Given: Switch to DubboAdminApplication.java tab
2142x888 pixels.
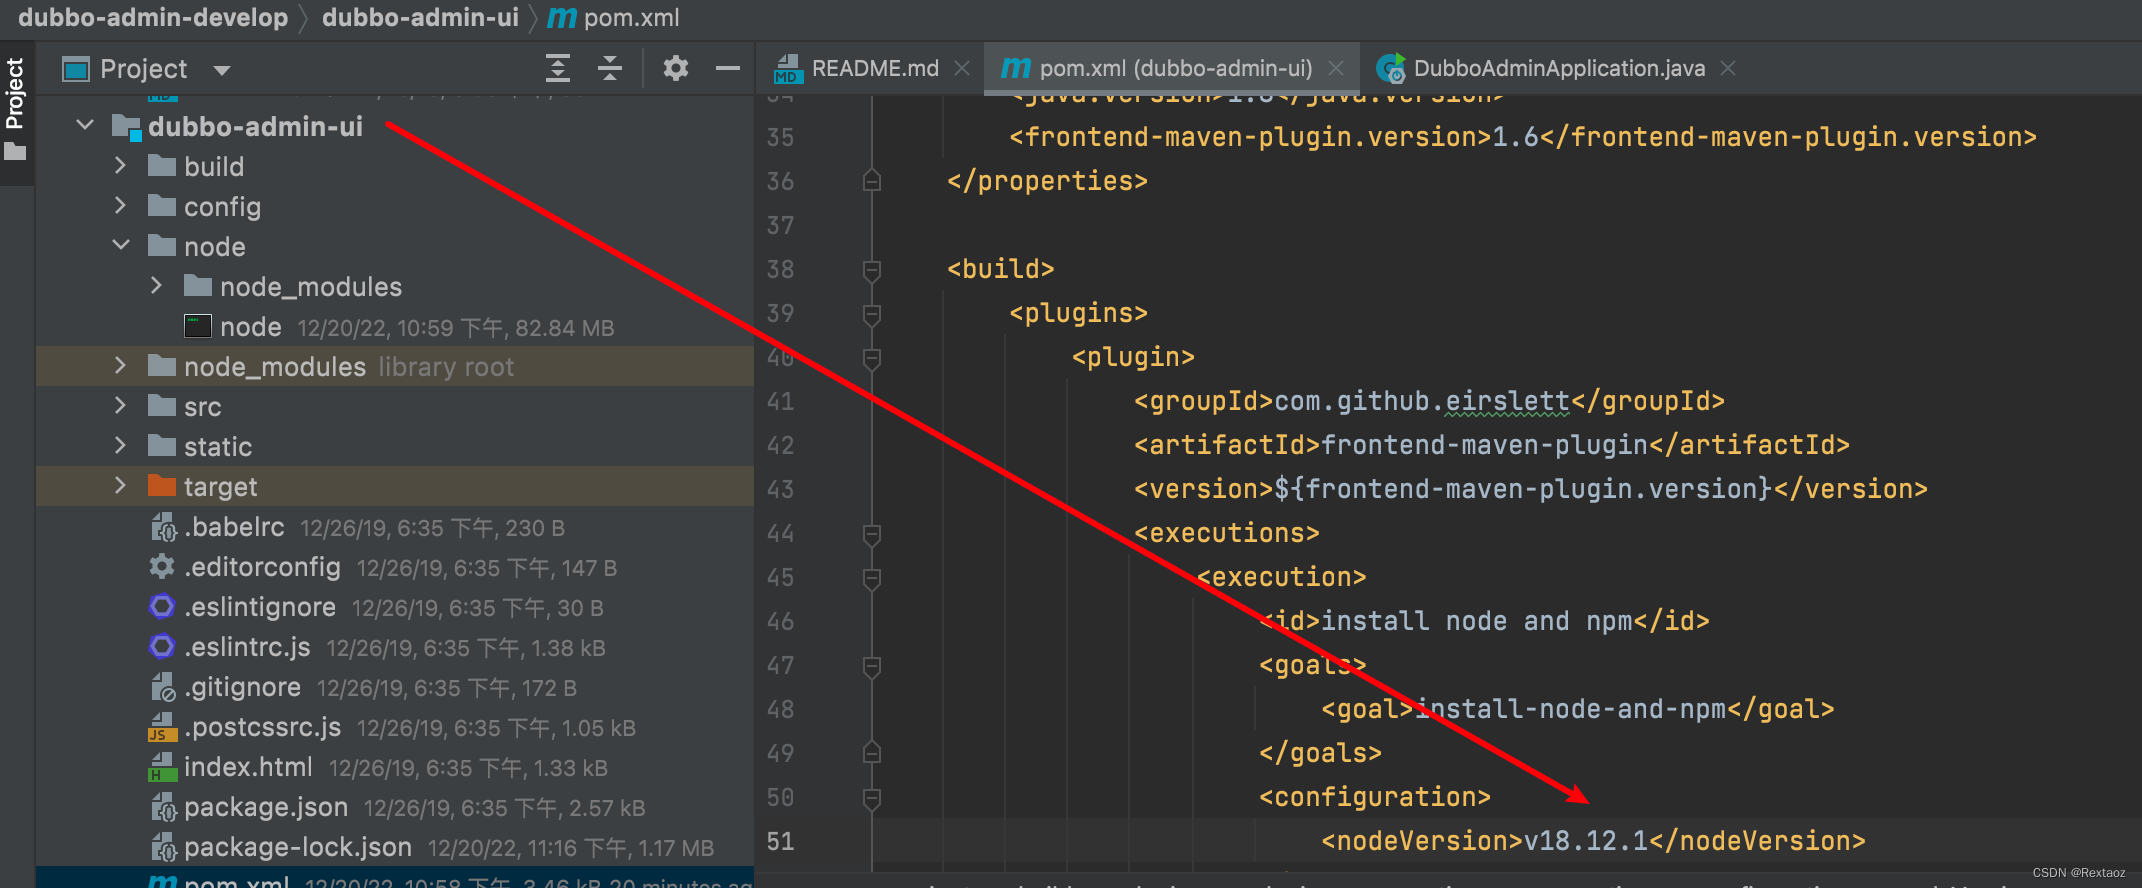Looking at the screenshot, I should coord(1559,68).
